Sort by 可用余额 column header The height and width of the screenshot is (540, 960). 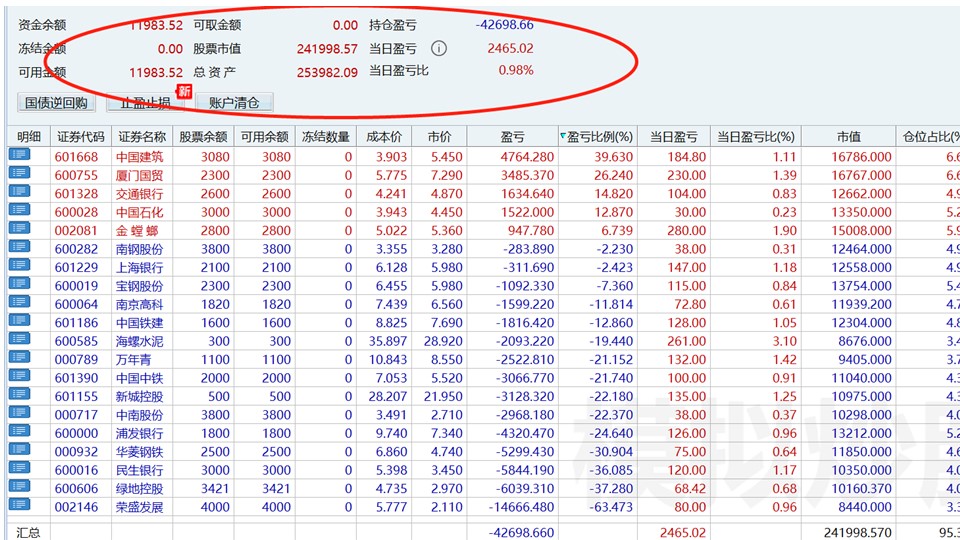click(264, 137)
